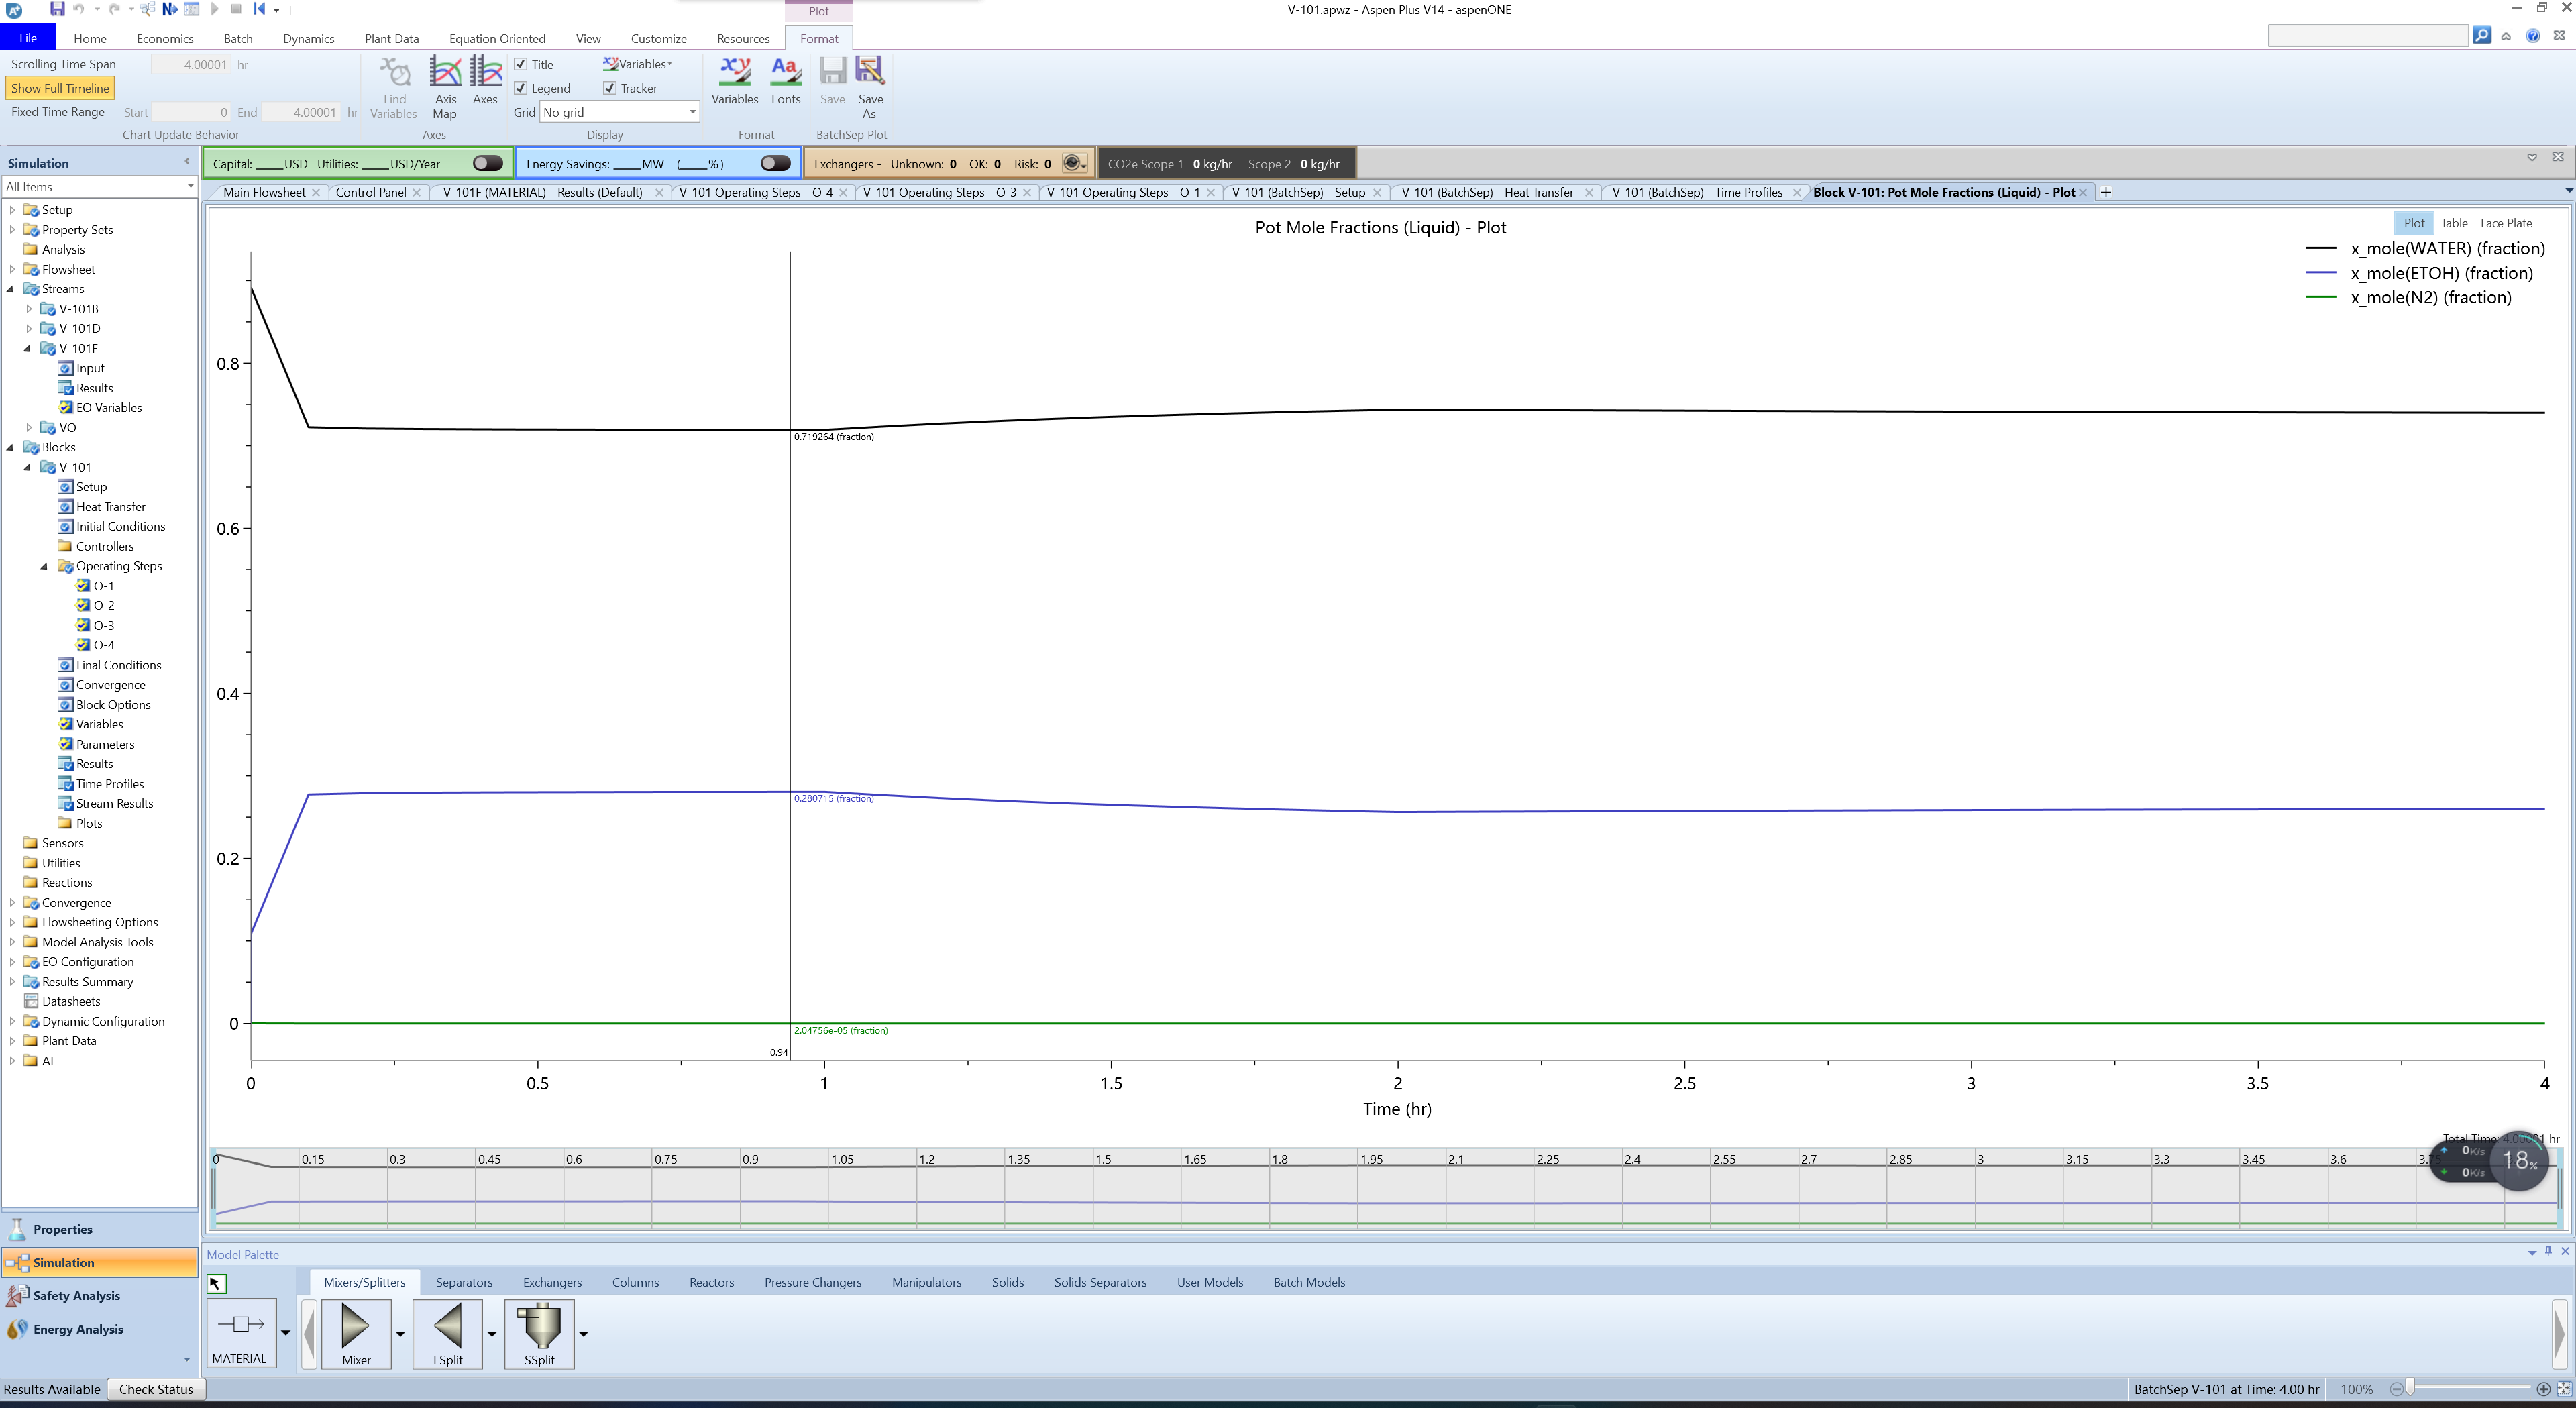This screenshot has height=1408, width=2576.
Task: Switch to the Separators palette tab
Action: tap(464, 1282)
